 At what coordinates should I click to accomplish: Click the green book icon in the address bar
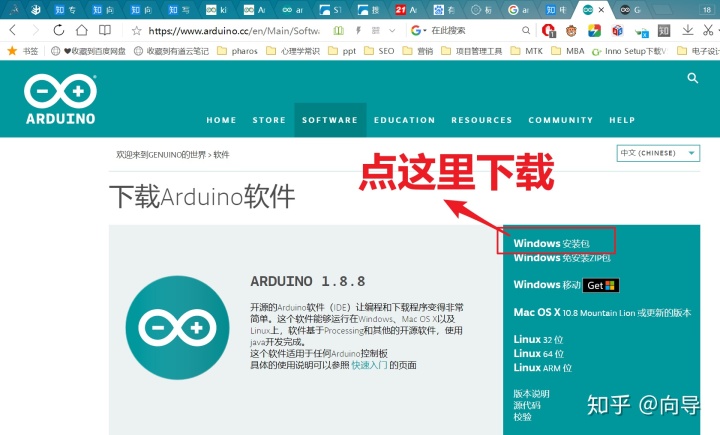pyautogui.click(x=338, y=31)
